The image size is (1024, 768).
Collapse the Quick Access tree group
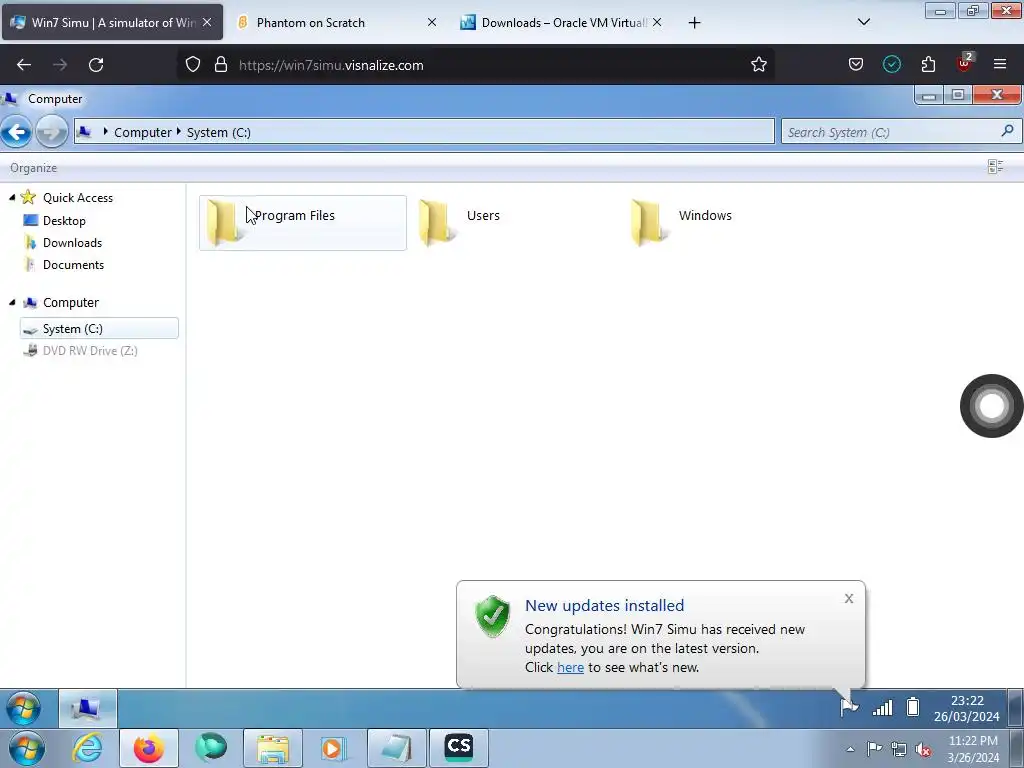point(12,197)
